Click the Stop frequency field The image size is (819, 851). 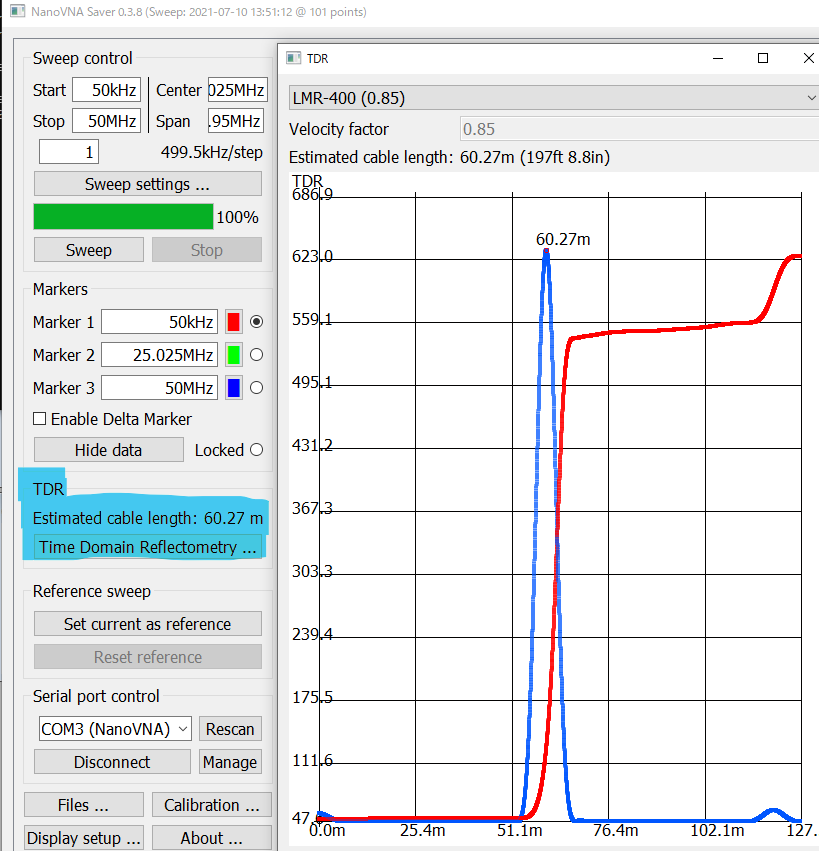(107, 120)
